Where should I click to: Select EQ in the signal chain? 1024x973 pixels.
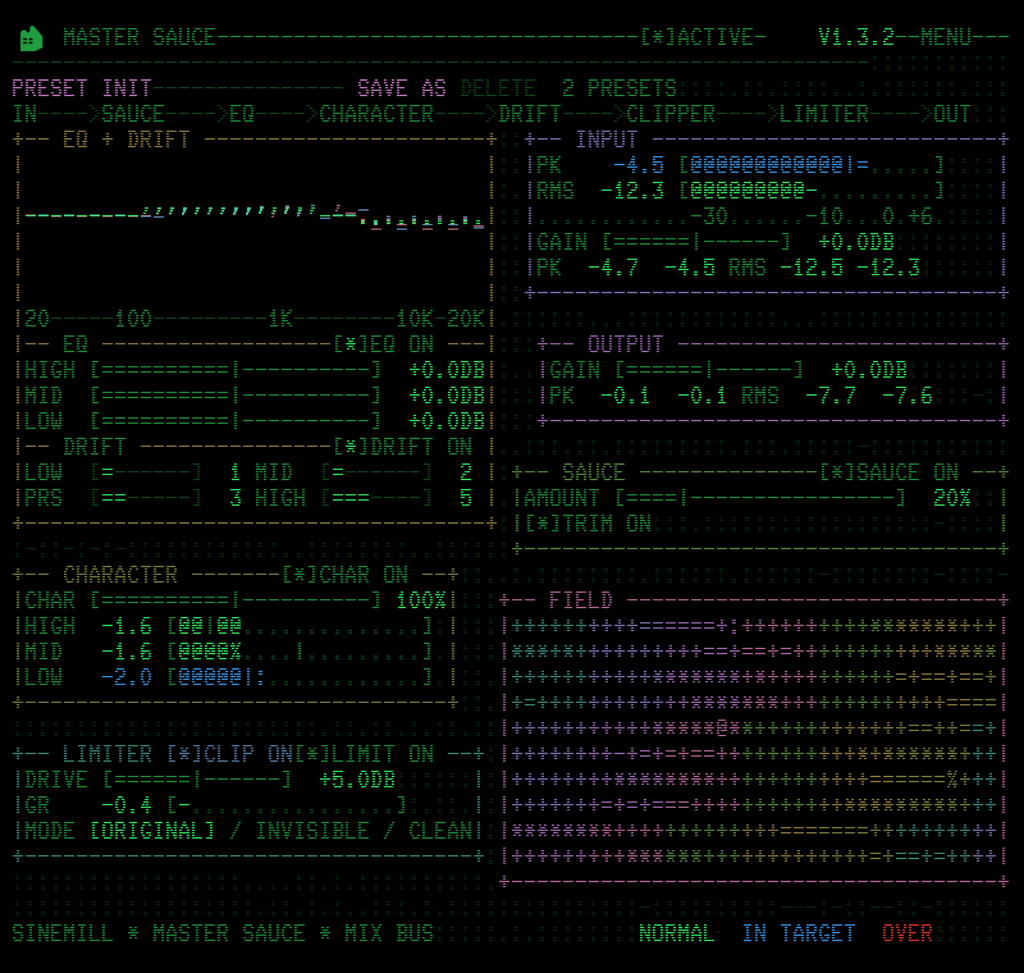coord(242,114)
